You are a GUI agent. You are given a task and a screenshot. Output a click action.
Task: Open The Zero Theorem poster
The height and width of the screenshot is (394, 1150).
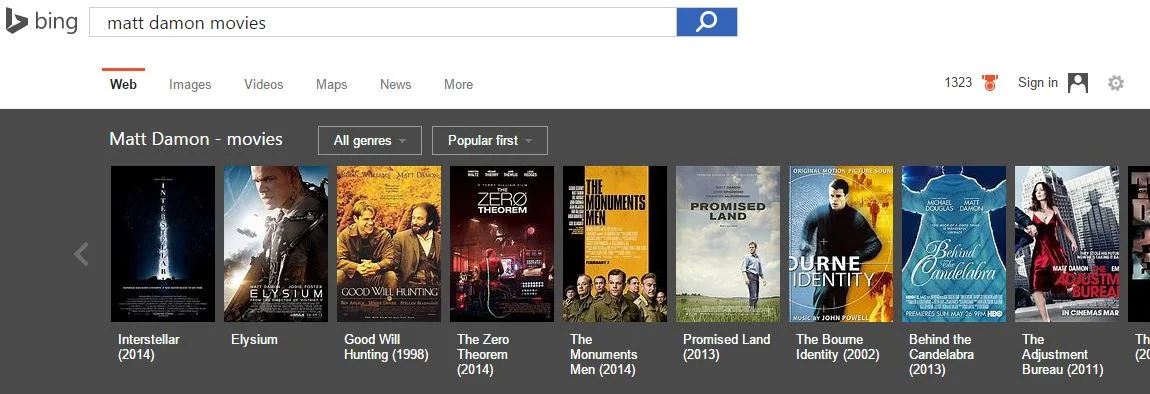point(502,244)
